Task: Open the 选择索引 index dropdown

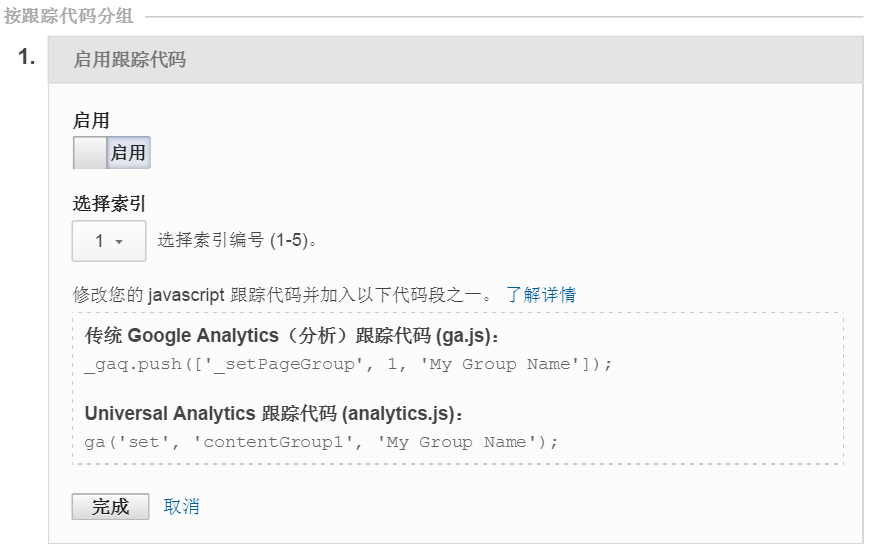Action: (x=109, y=241)
